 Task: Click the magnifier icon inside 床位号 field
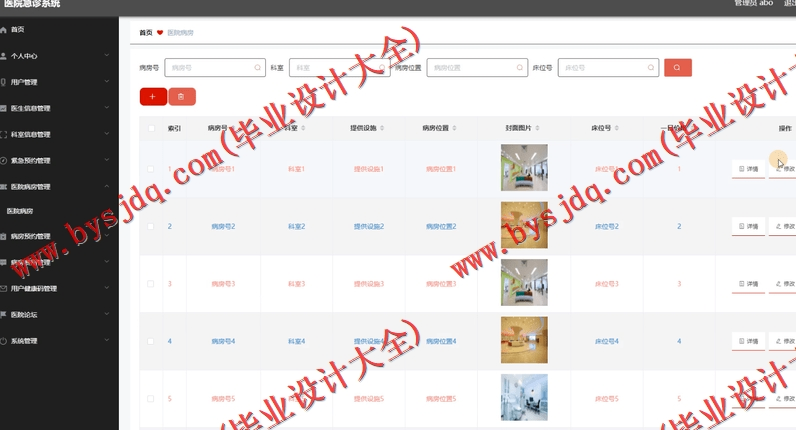click(651, 68)
